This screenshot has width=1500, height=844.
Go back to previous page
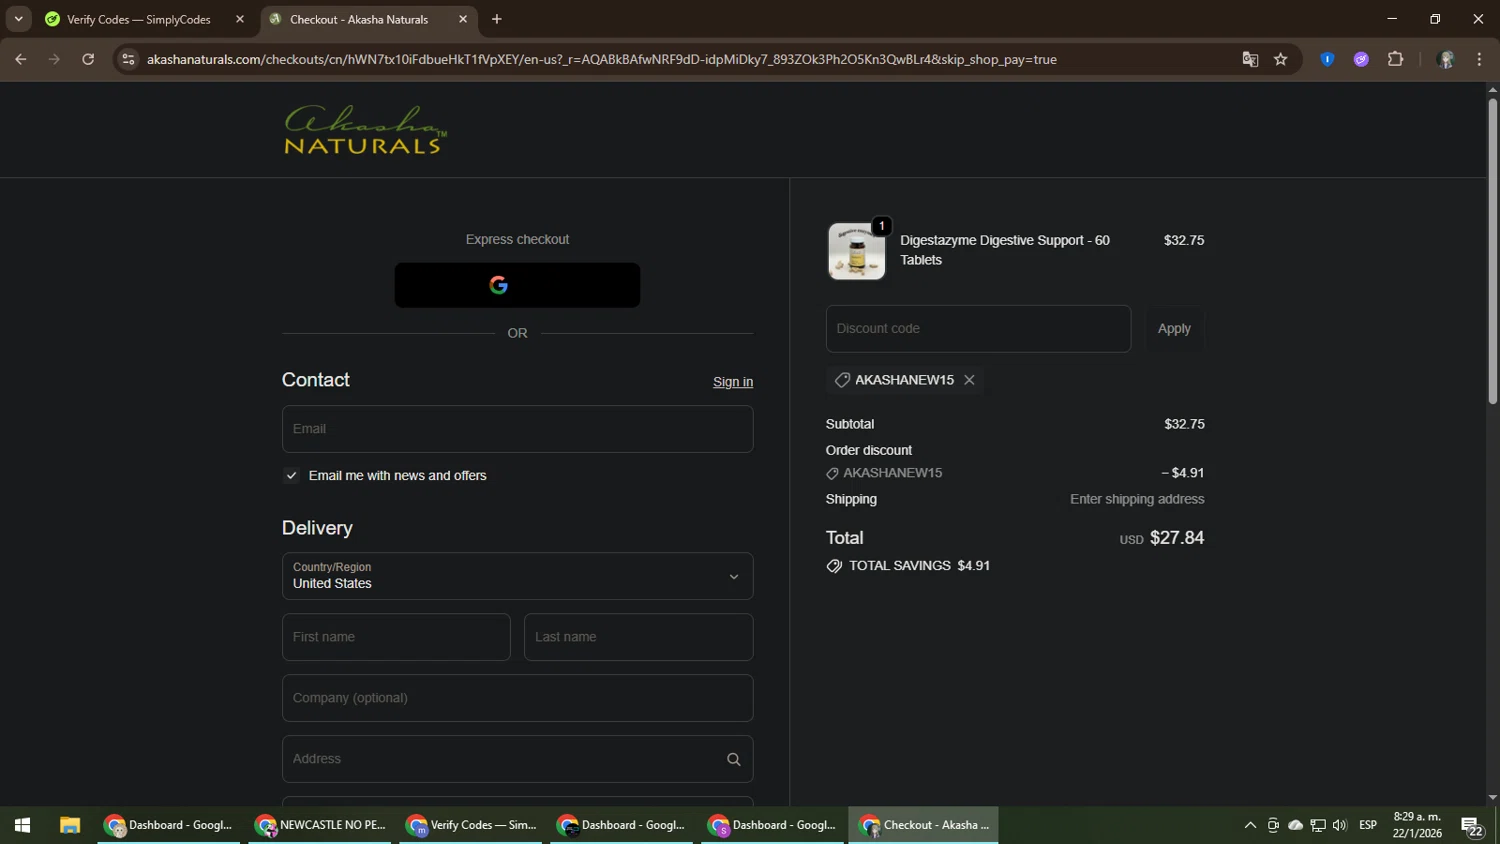(x=21, y=59)
